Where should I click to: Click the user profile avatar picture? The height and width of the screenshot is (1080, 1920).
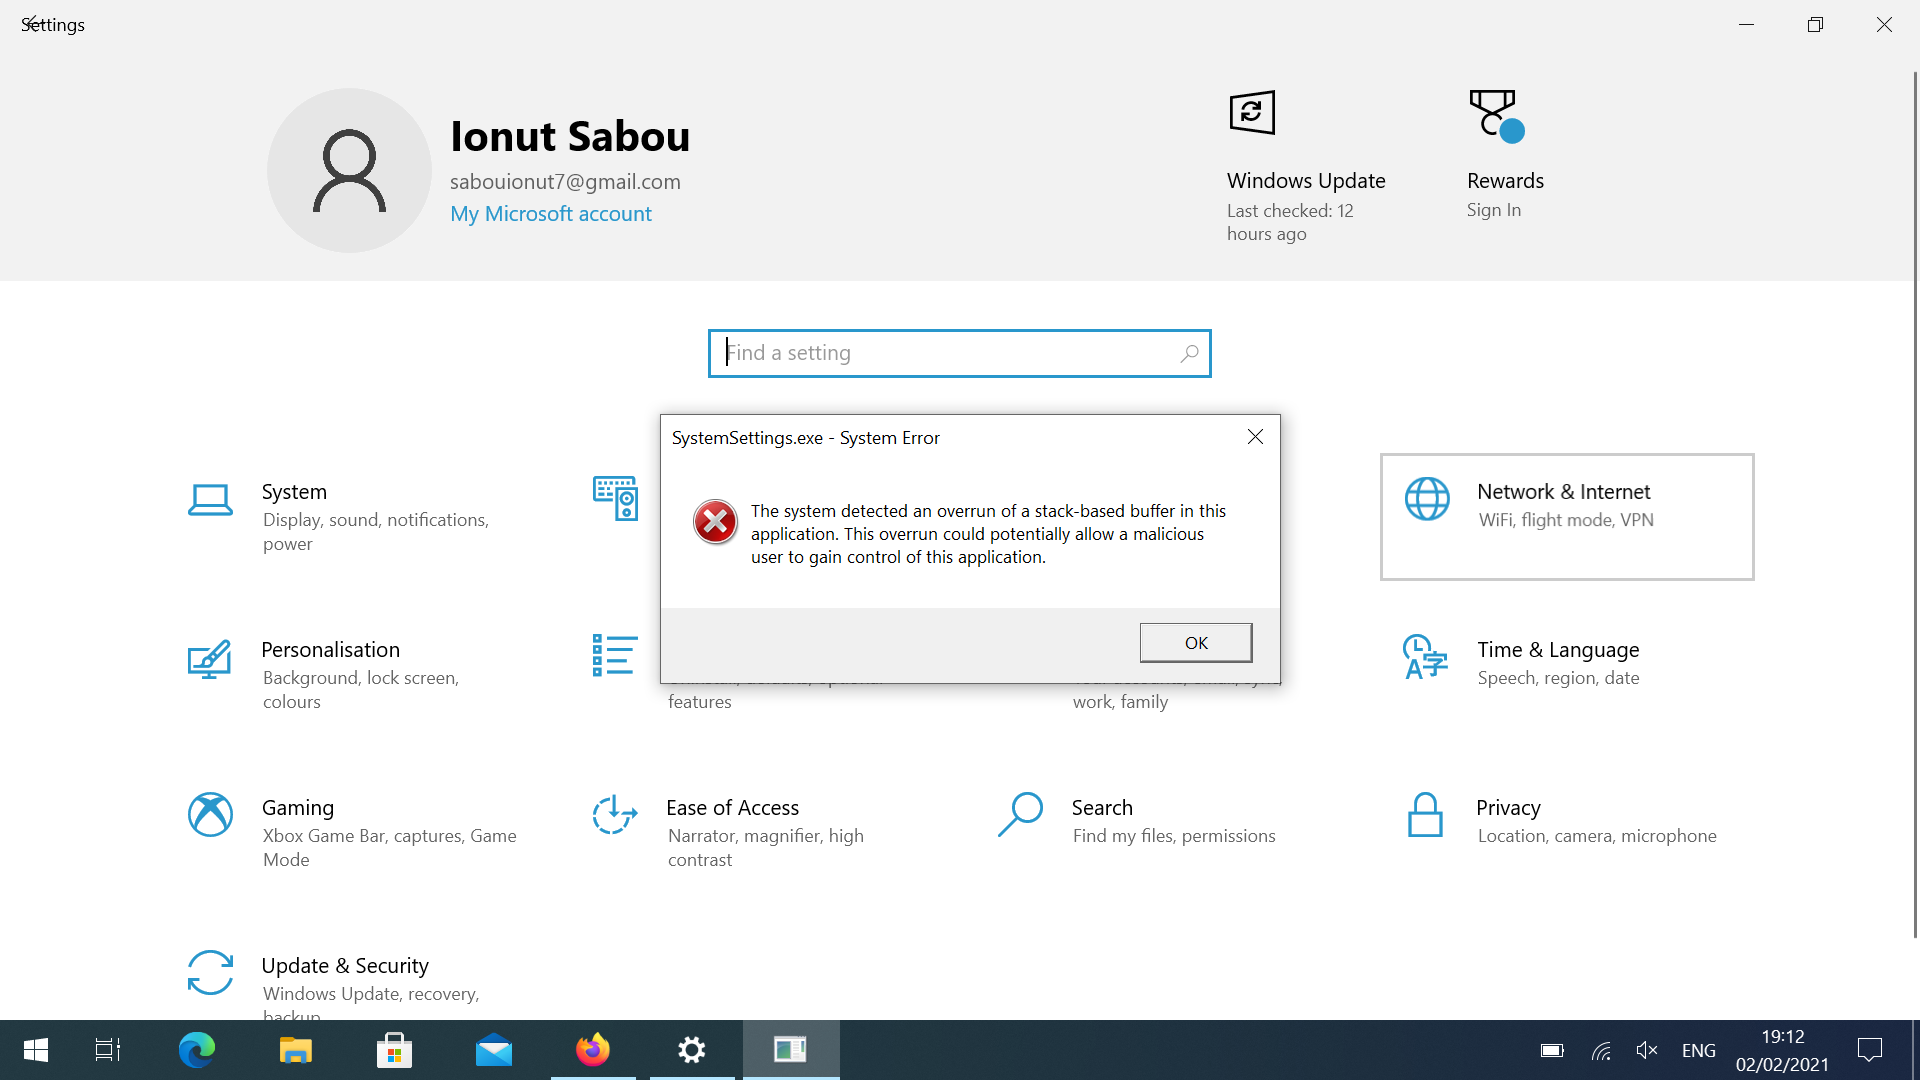pos(349,170)
